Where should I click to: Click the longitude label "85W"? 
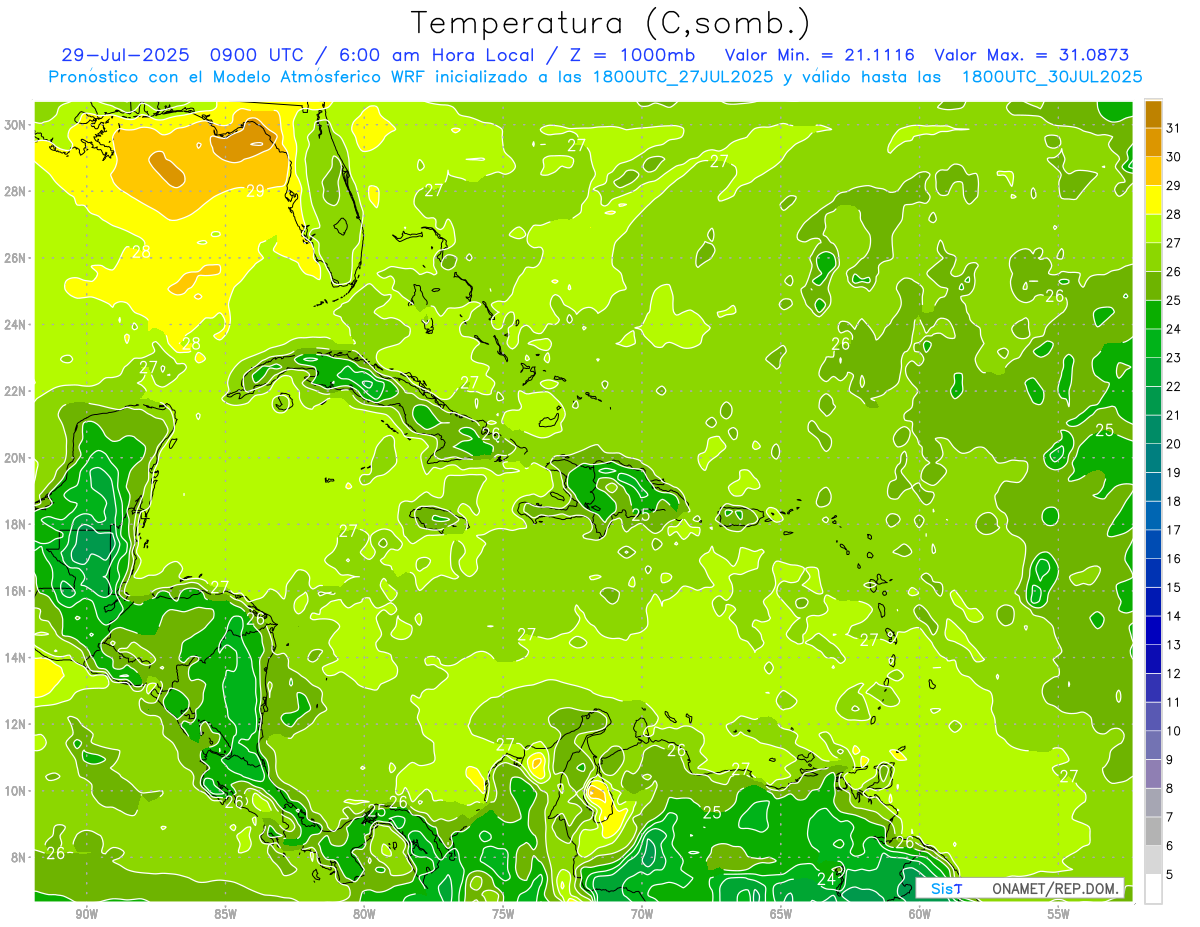coord(225,914)
